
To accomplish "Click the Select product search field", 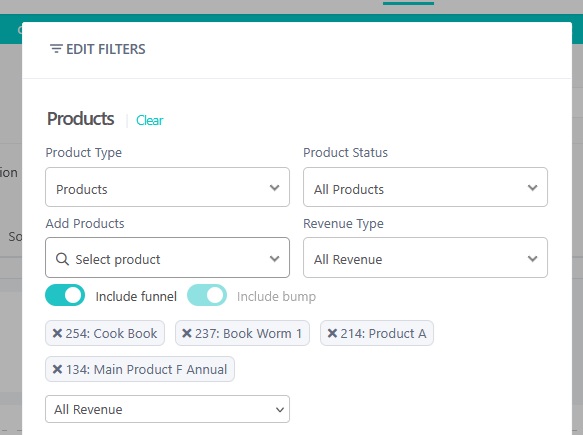I will tap(167, 258).
